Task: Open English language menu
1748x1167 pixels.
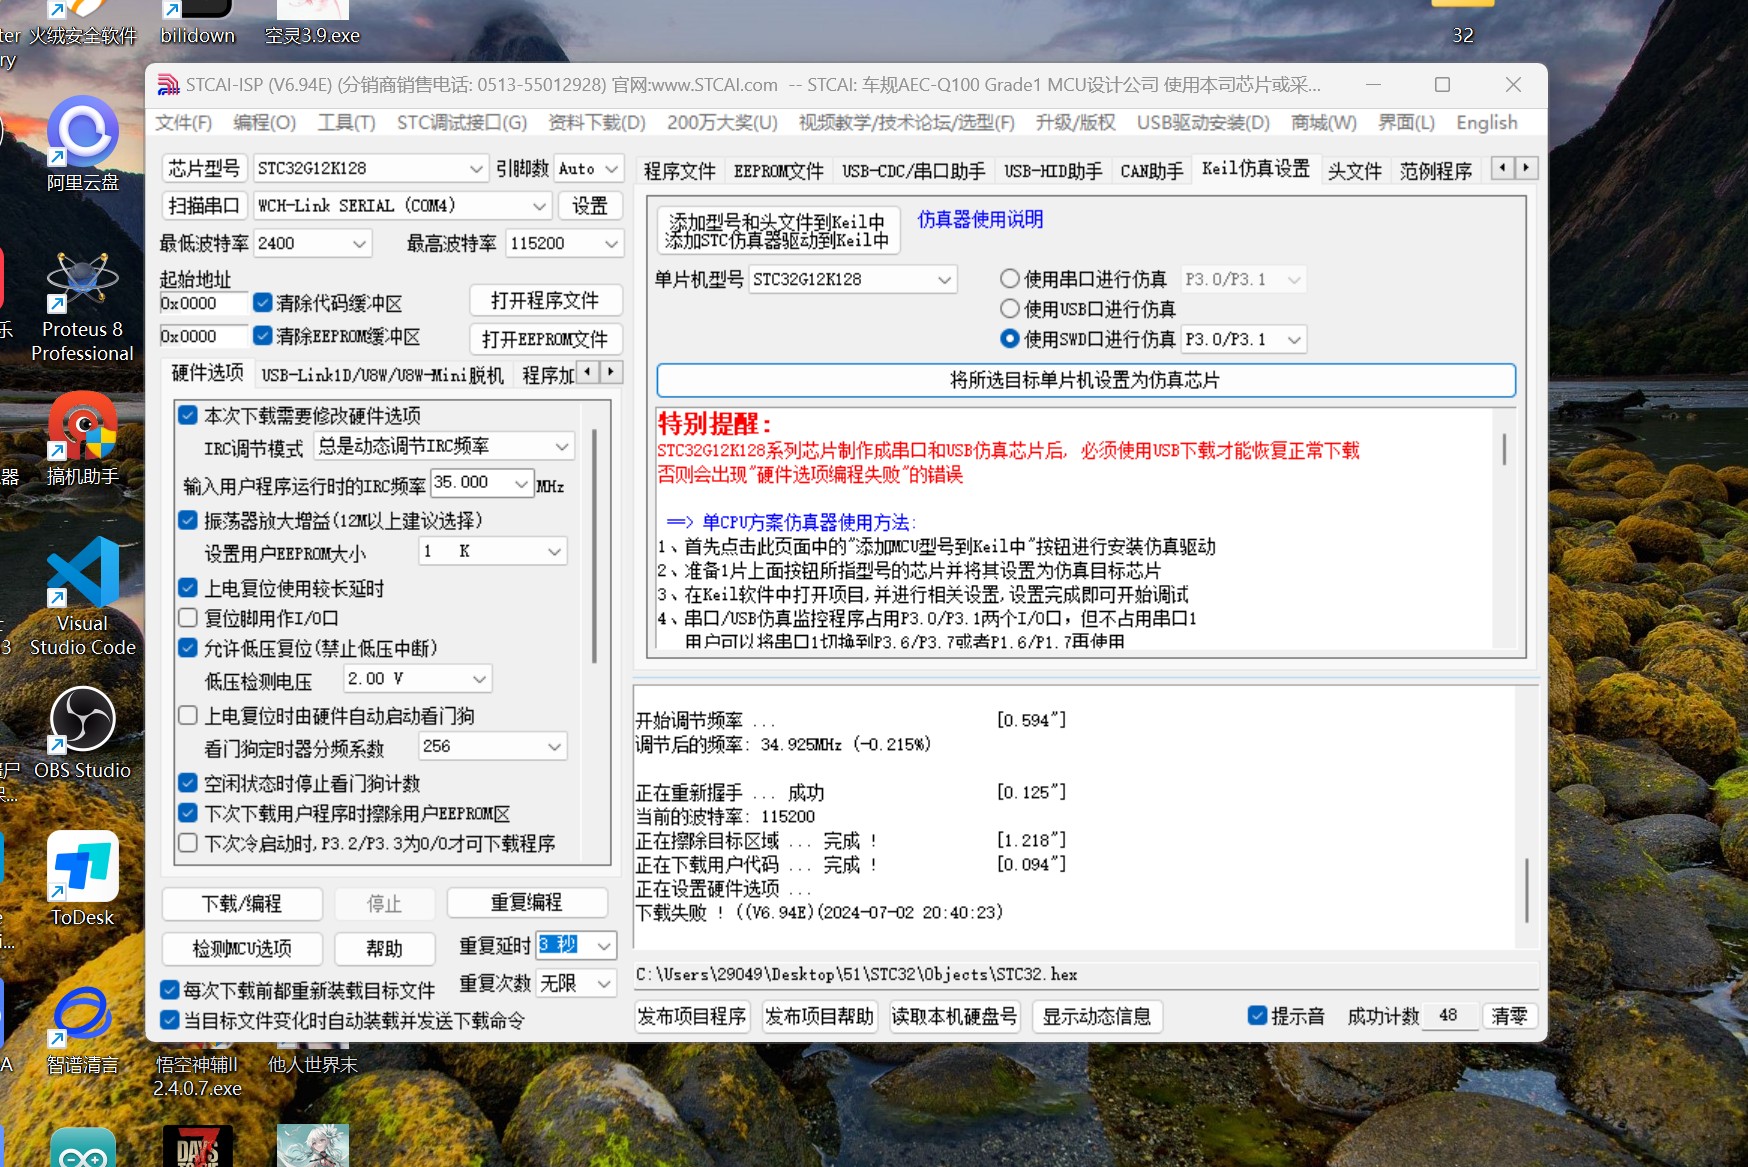Action: (x=1486, y=122)
